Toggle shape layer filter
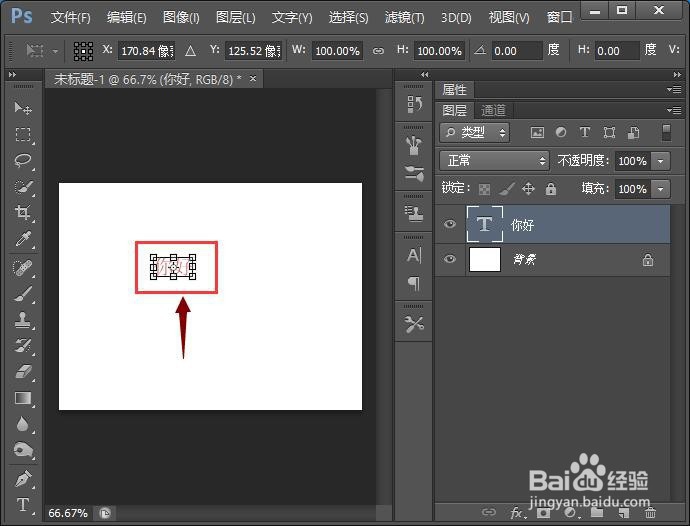Viewport: 690px width, 526px height. tap(609, 132)
